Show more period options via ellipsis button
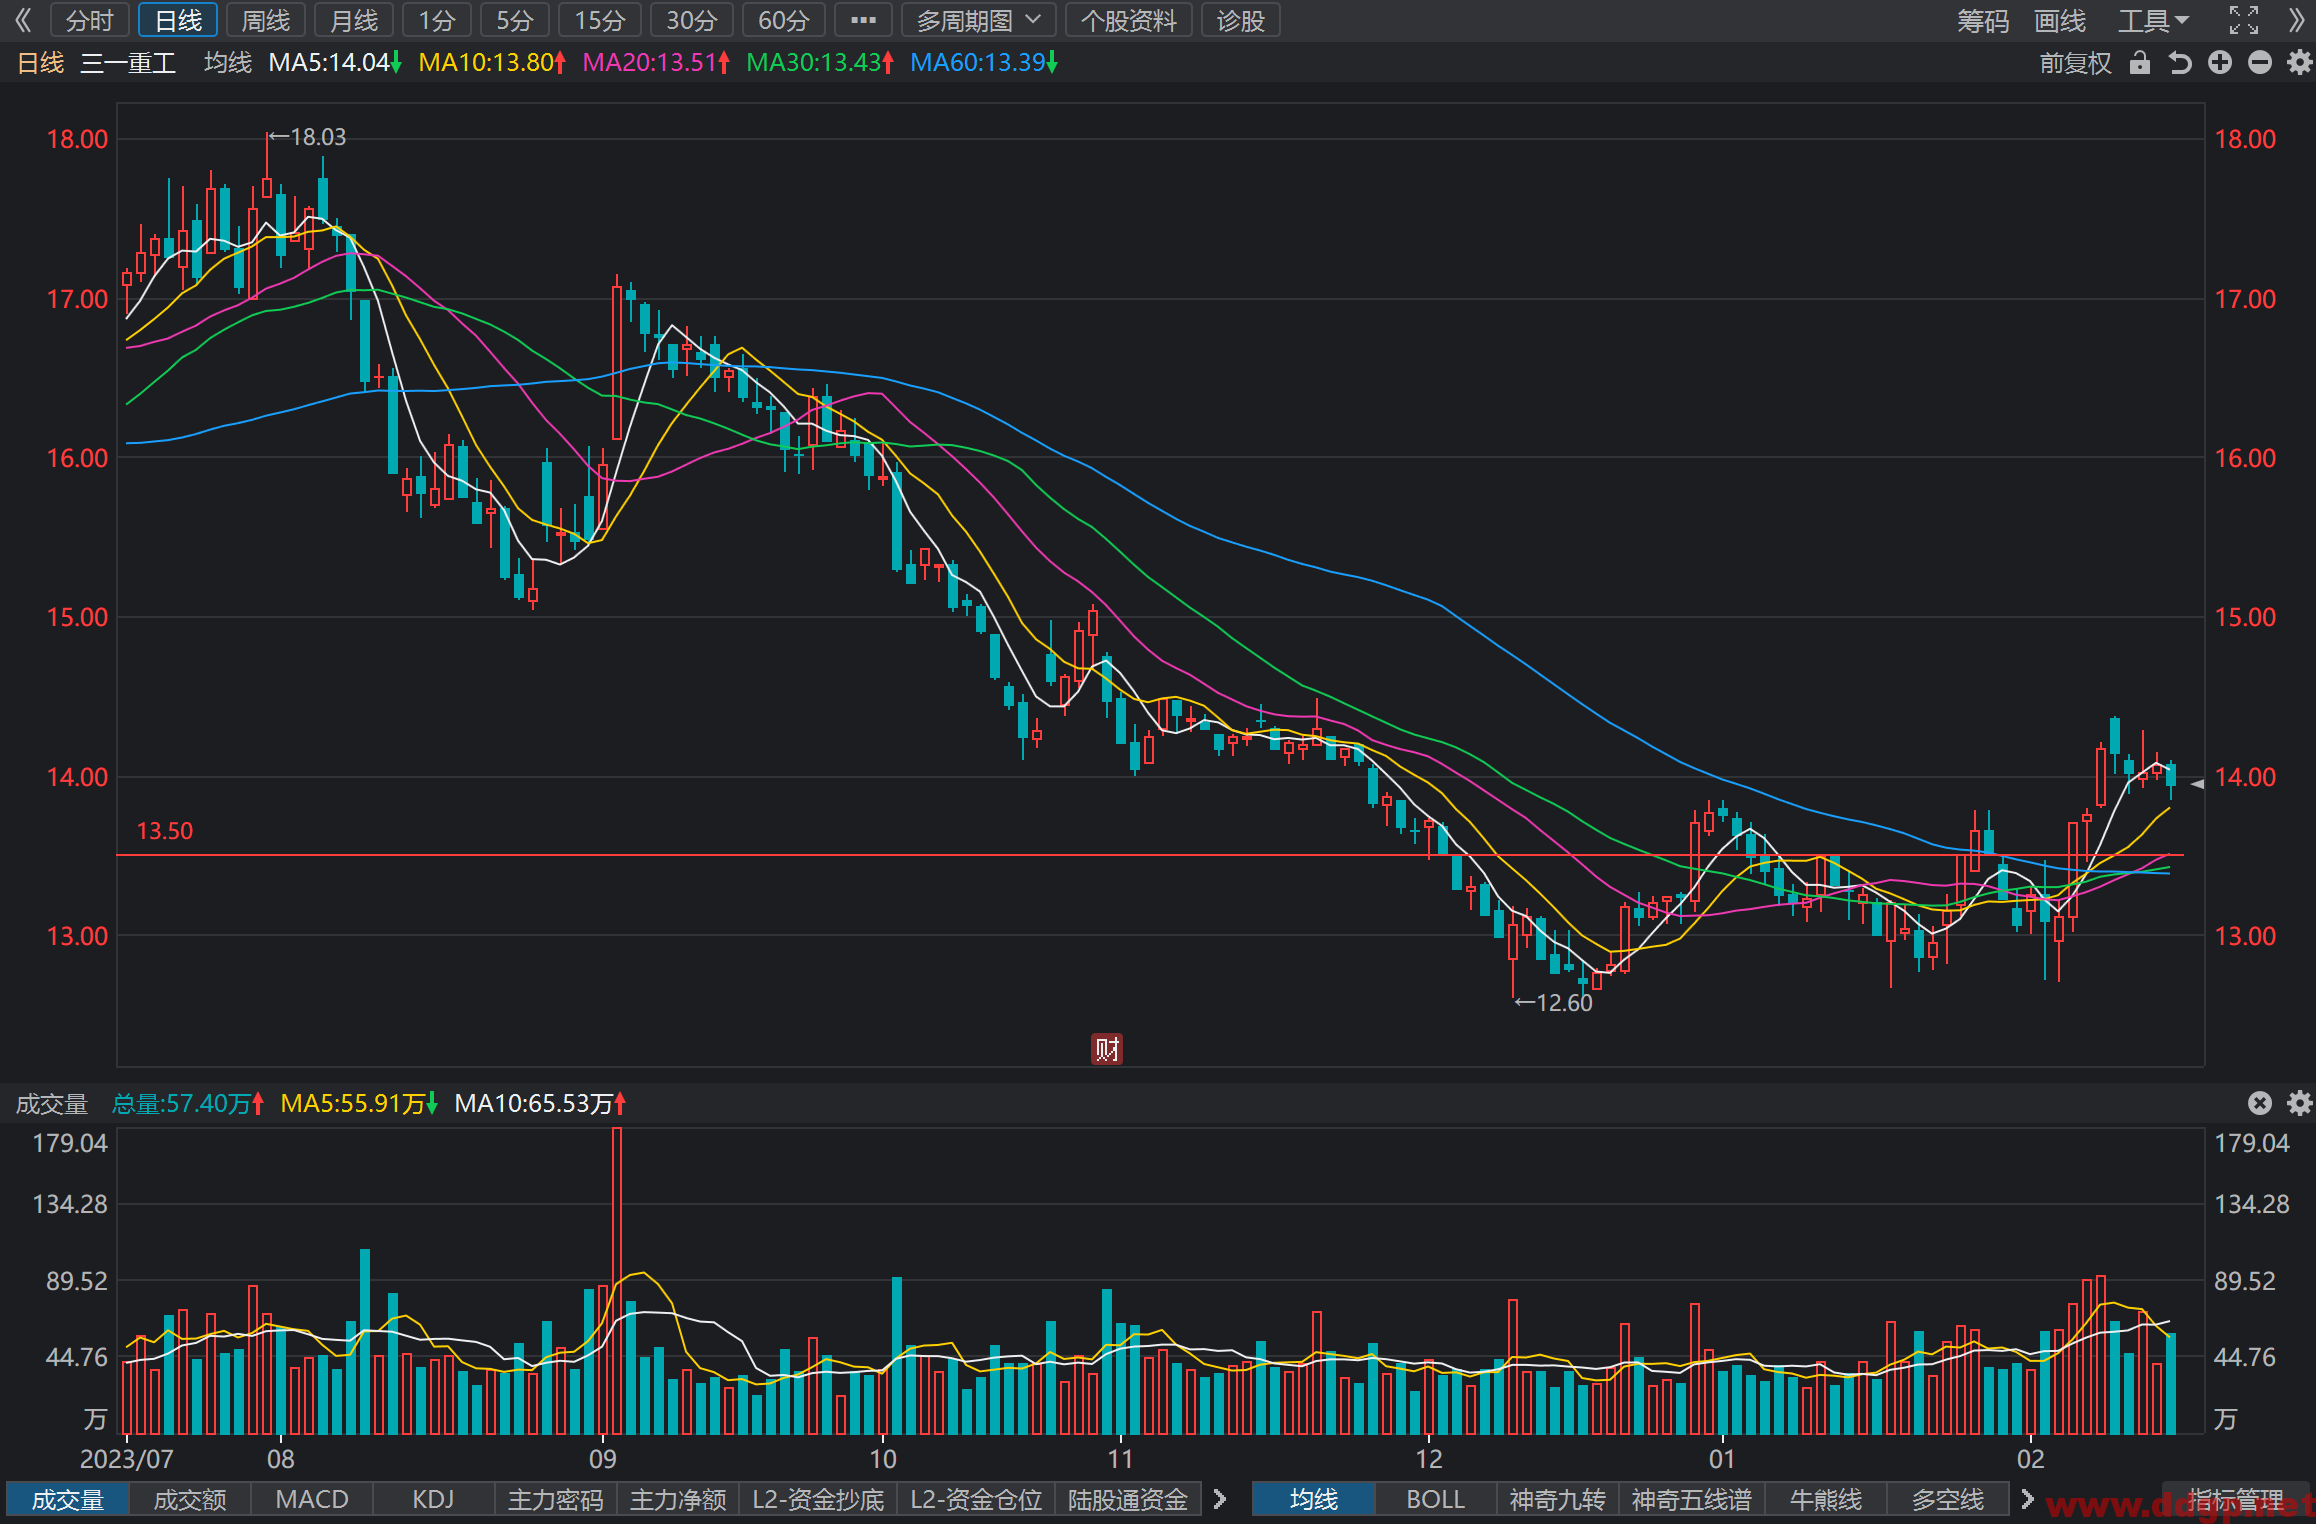The image size is (2316, 1524). click(863, 20)
